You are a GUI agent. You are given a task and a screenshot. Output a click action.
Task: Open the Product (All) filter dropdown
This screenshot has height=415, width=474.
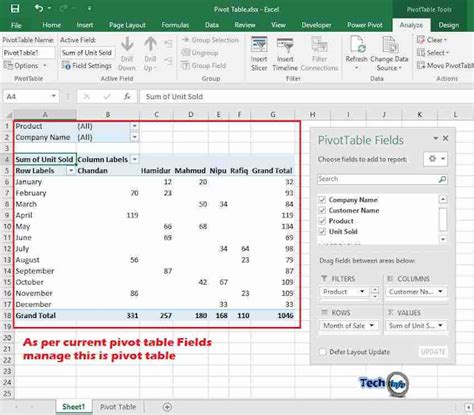click(134, 126)
